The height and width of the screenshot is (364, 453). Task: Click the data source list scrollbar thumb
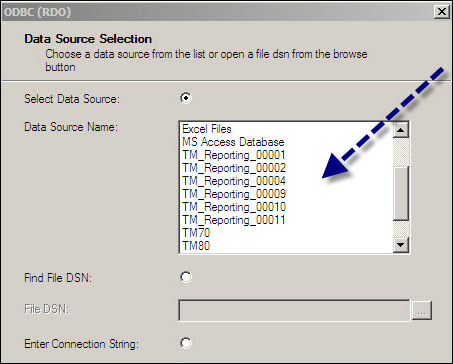(401, 193)
